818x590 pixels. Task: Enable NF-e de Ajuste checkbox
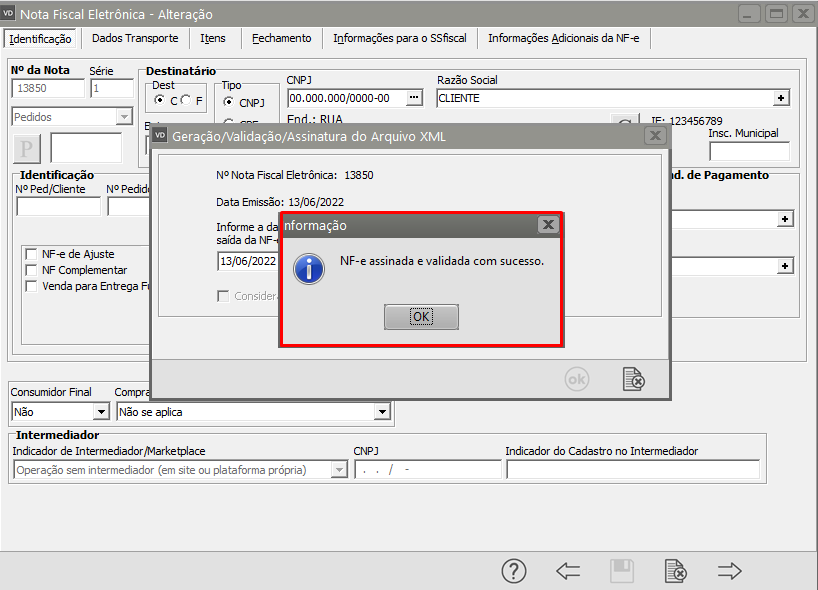tap(31, 254)
